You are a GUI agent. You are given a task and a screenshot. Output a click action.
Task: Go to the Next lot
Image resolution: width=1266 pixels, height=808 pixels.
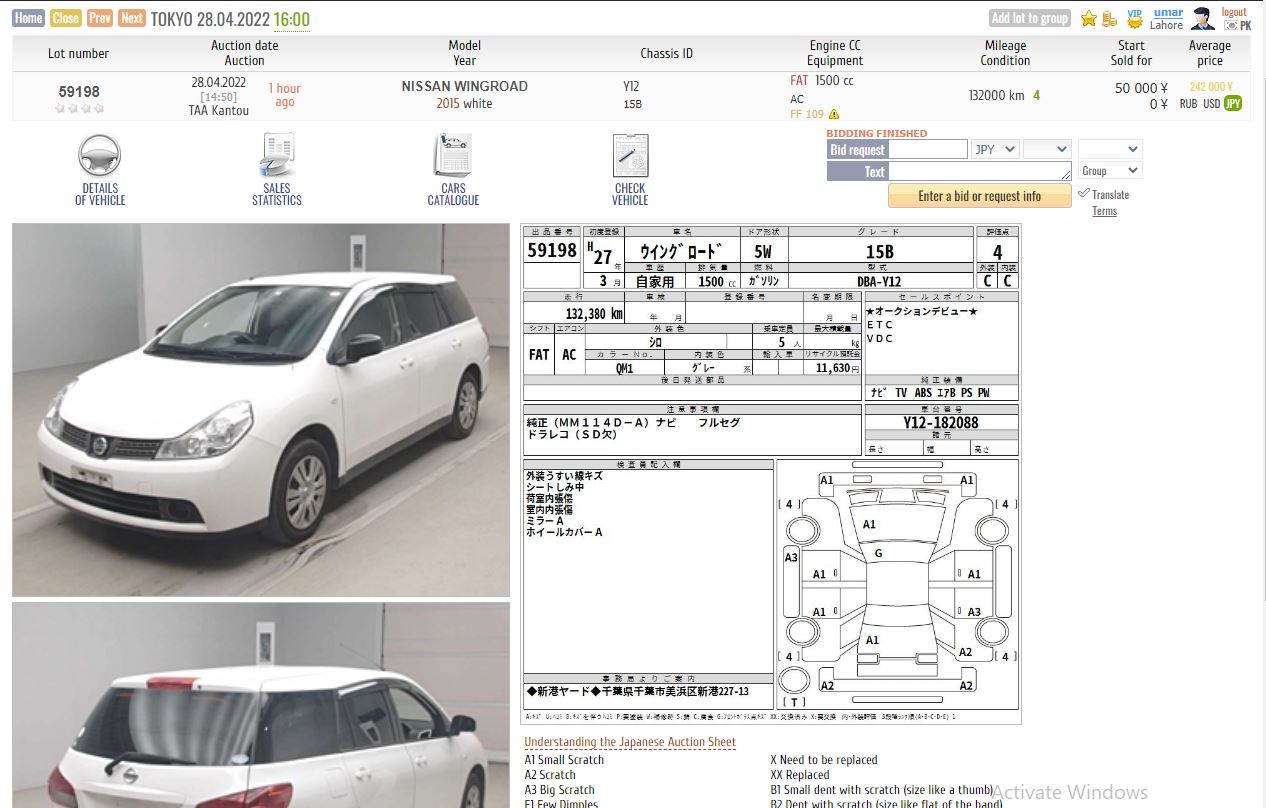click(x=131, y=18)
